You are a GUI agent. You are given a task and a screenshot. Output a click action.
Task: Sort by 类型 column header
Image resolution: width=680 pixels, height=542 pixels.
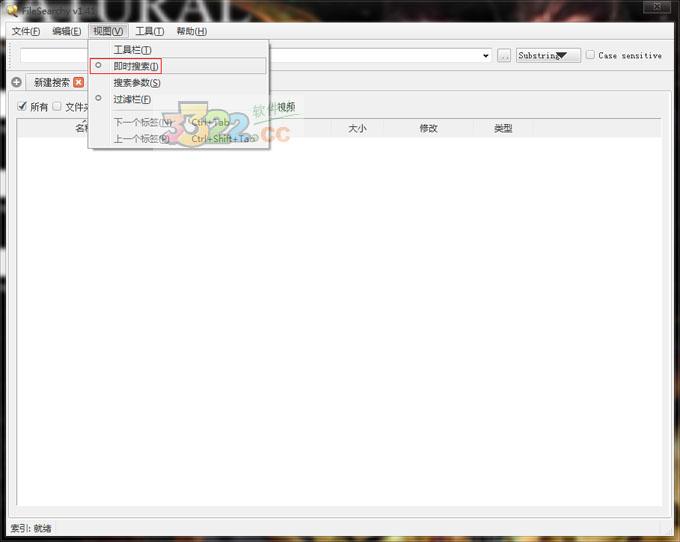pyautogui.click(x=503, y=128)
